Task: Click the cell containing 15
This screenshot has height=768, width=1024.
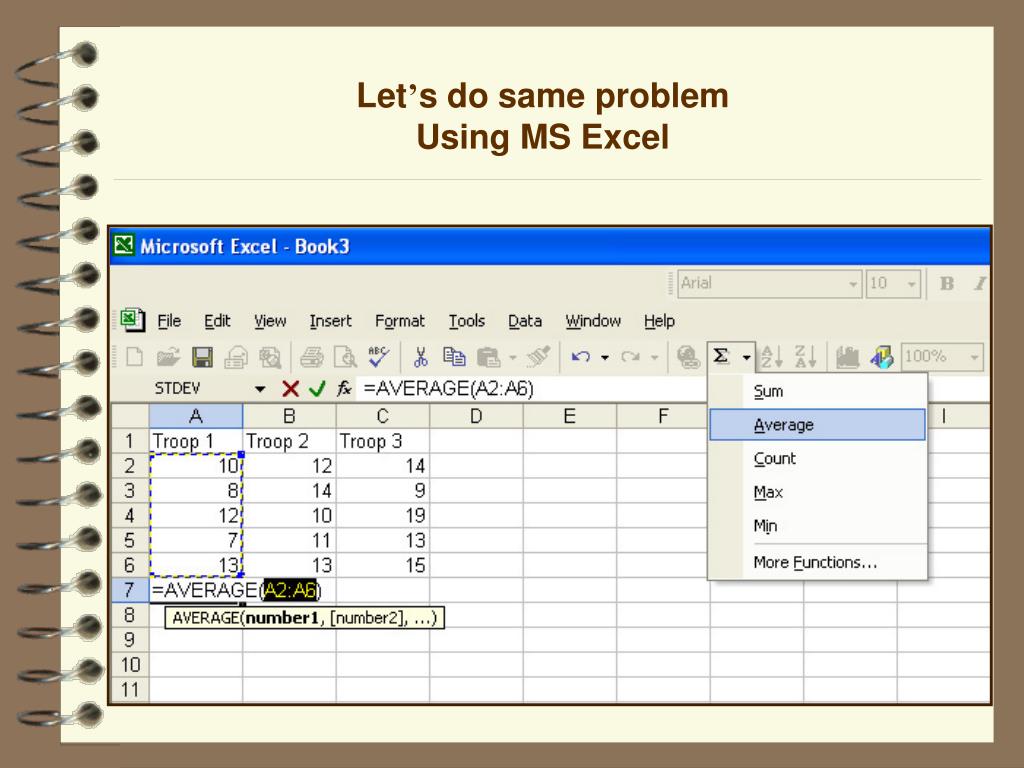Action: 383,566
